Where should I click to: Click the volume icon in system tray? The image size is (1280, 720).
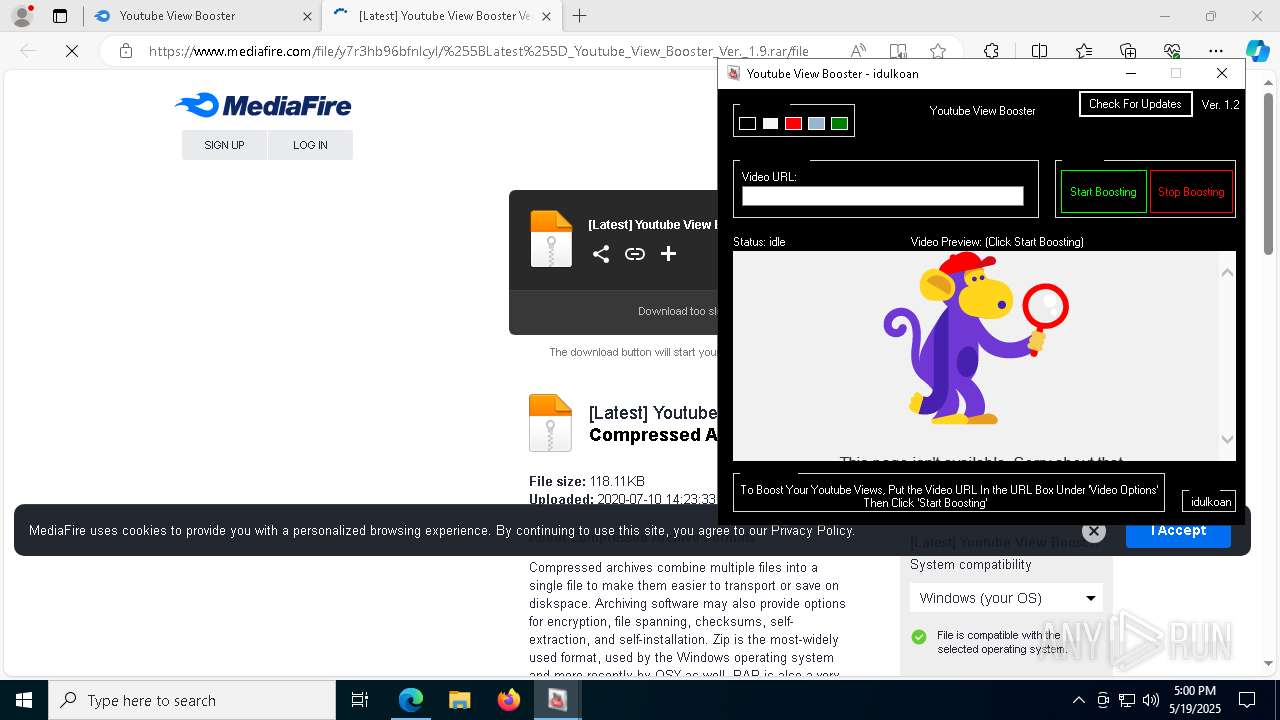tap(1151, 700)
